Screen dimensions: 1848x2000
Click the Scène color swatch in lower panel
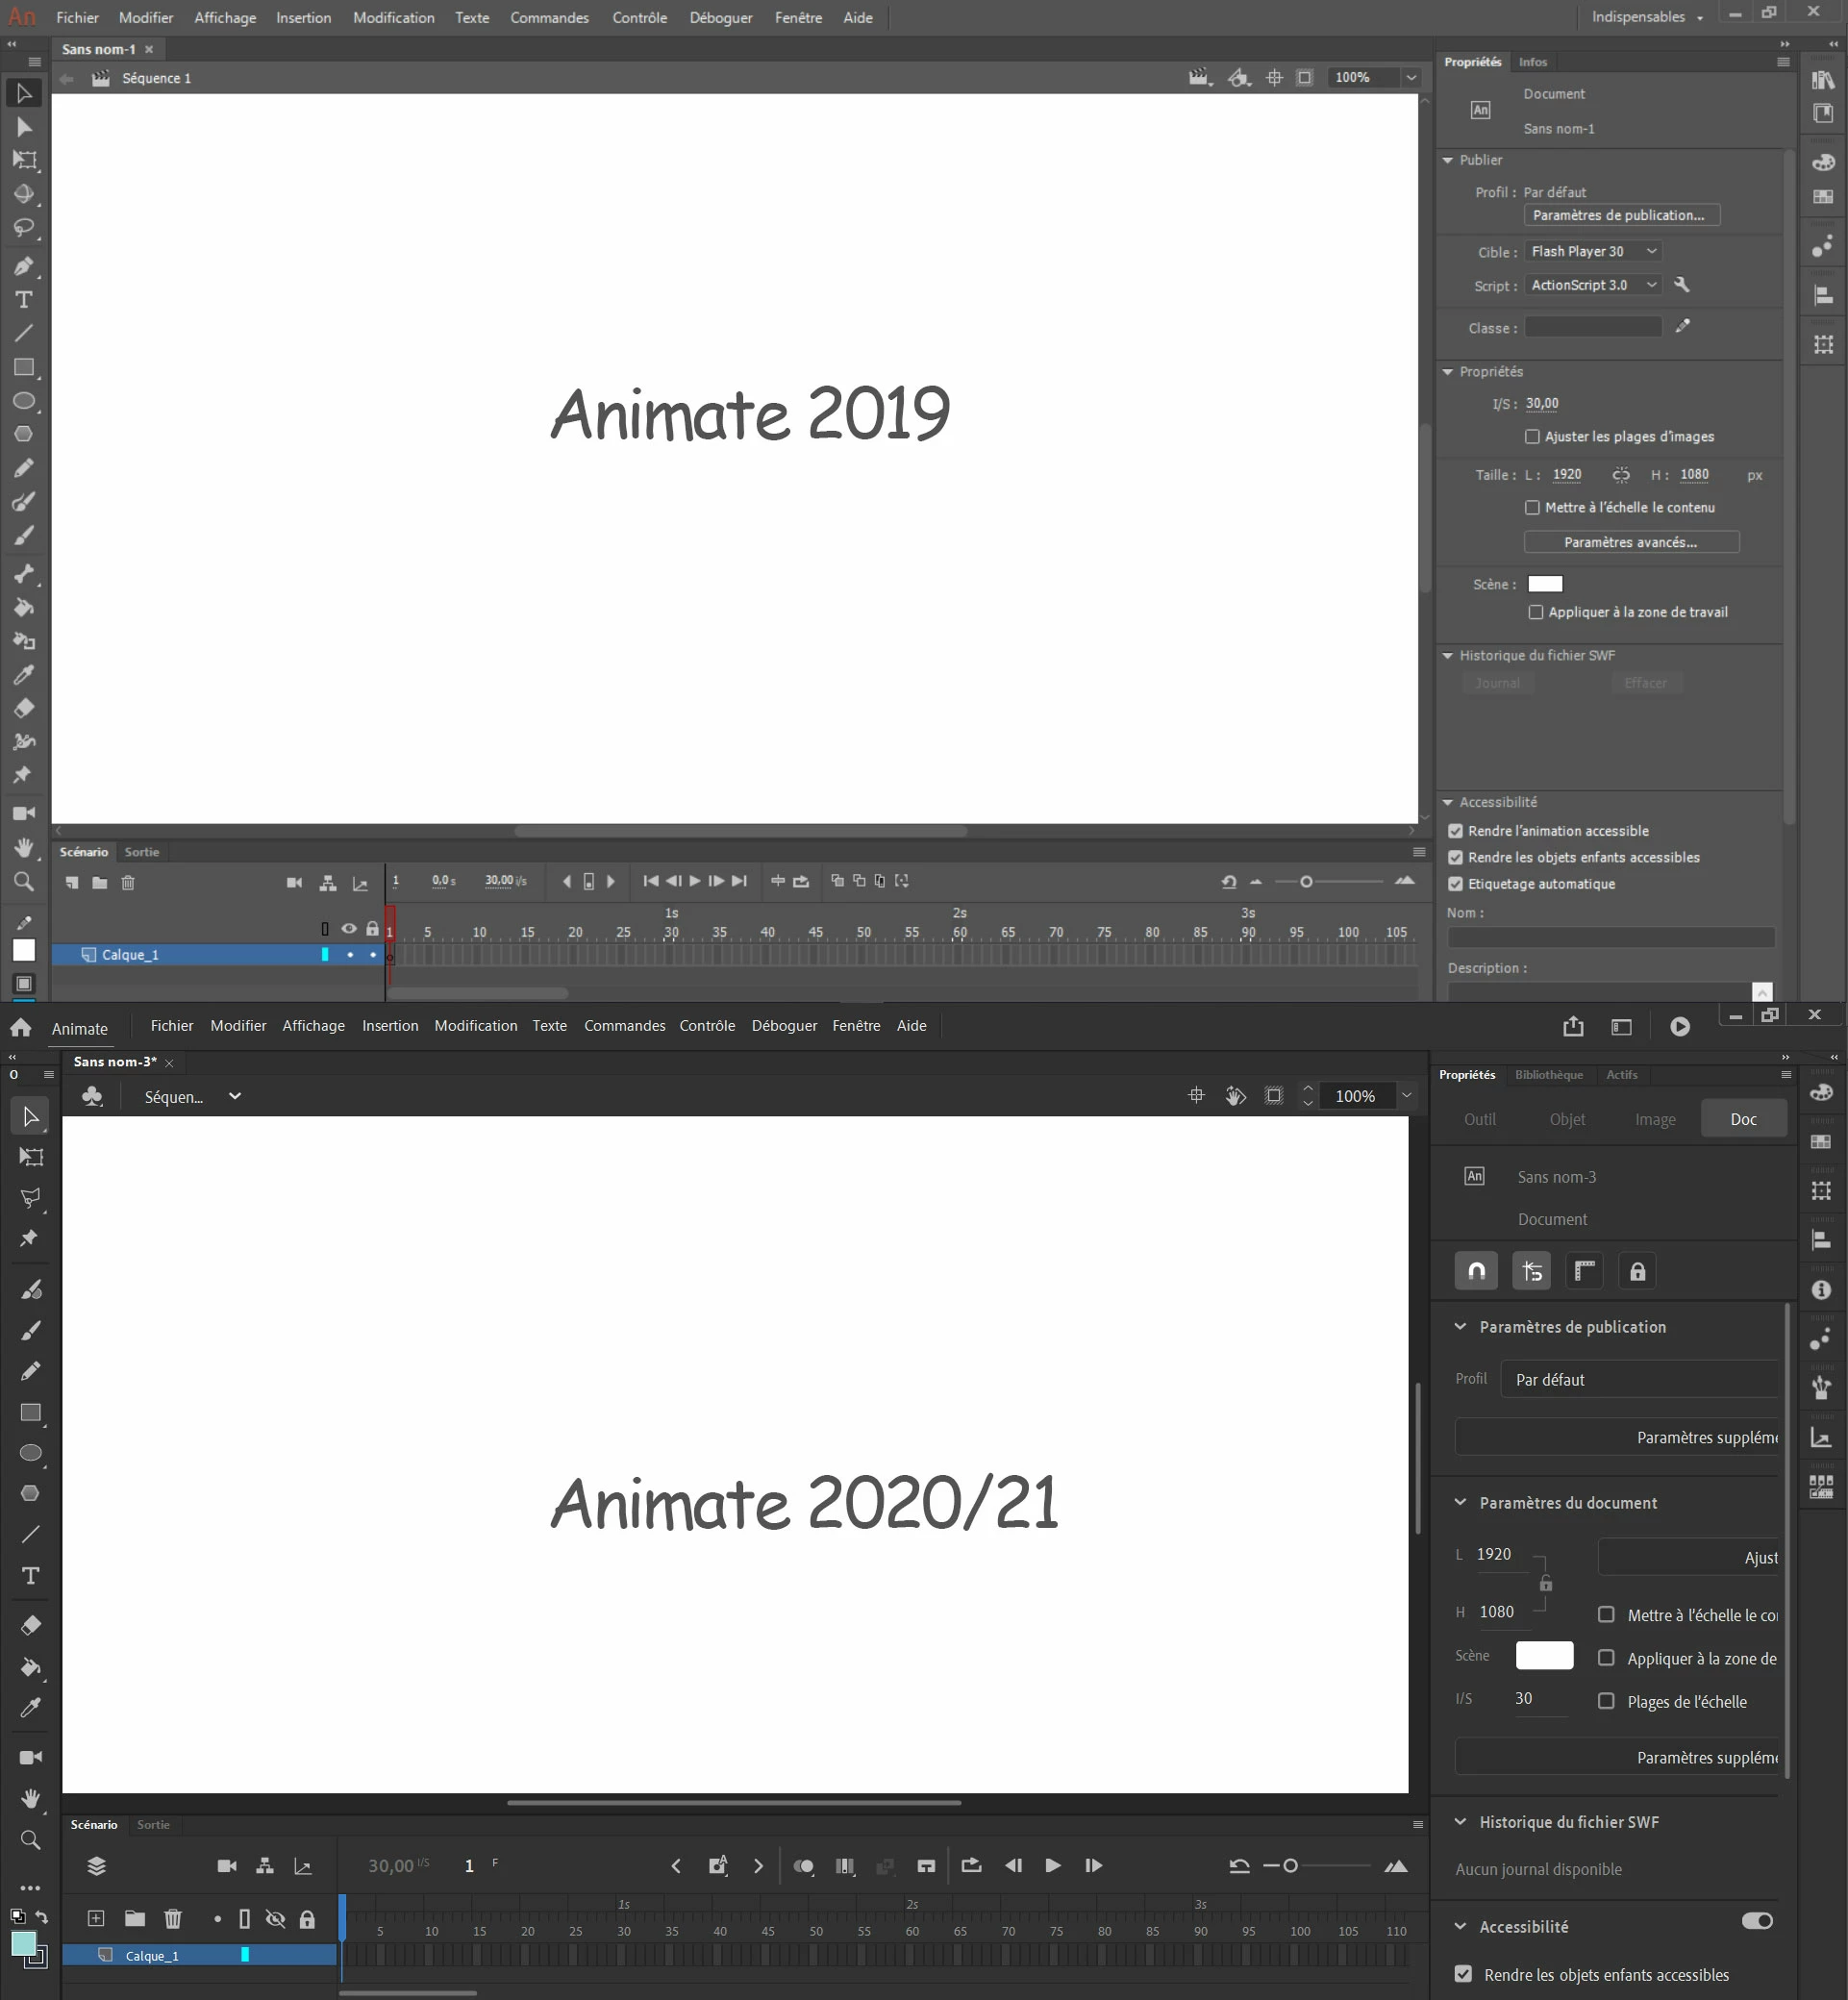1544,1655
